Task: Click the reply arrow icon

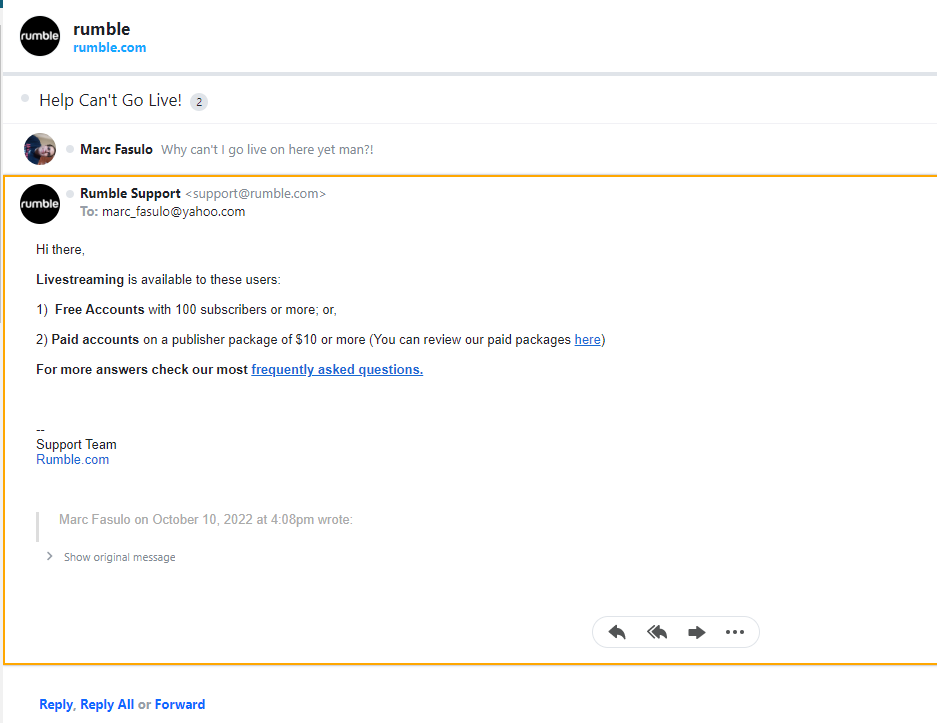Action: tap(617, 632)
